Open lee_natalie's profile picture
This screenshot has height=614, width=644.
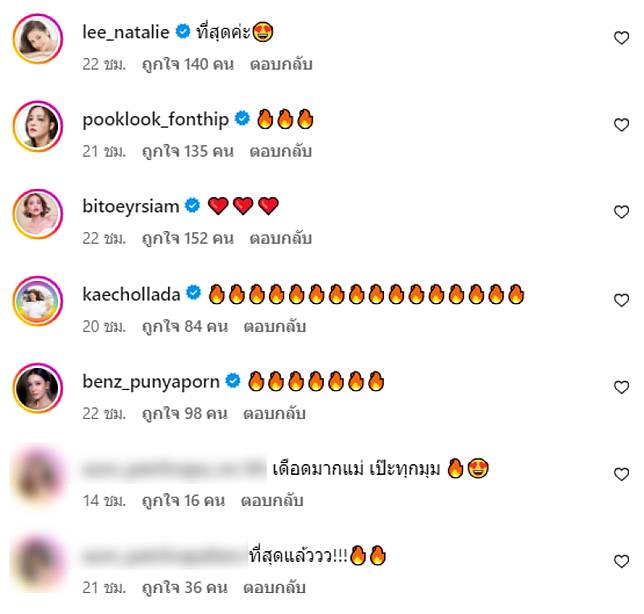[x=38, y=39]
